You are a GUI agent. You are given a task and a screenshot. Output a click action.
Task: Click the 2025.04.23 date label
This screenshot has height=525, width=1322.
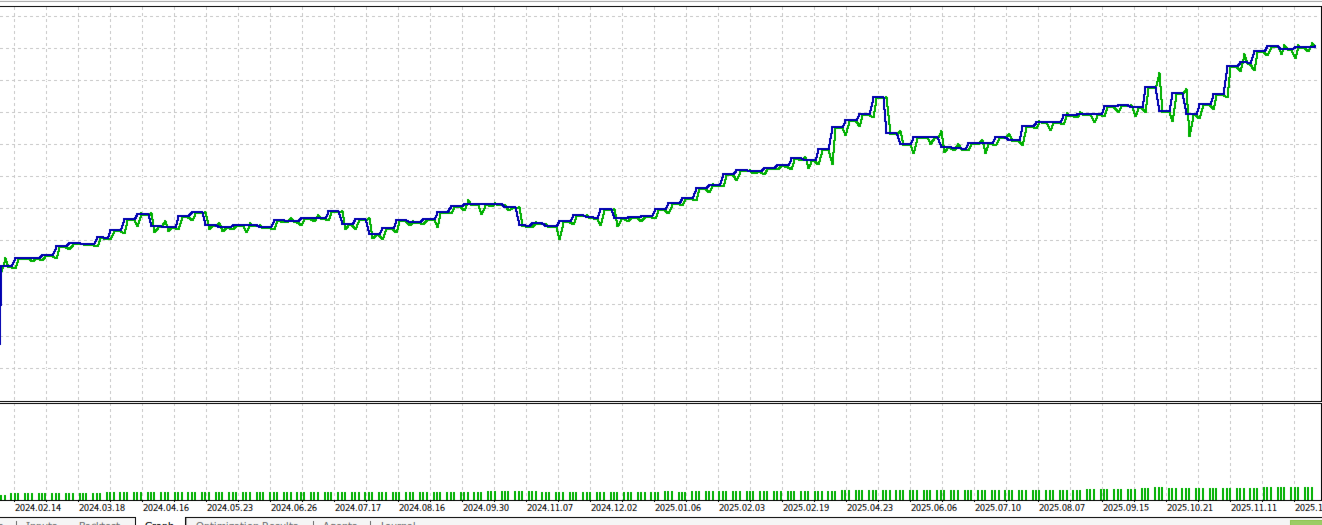point(870,508)
